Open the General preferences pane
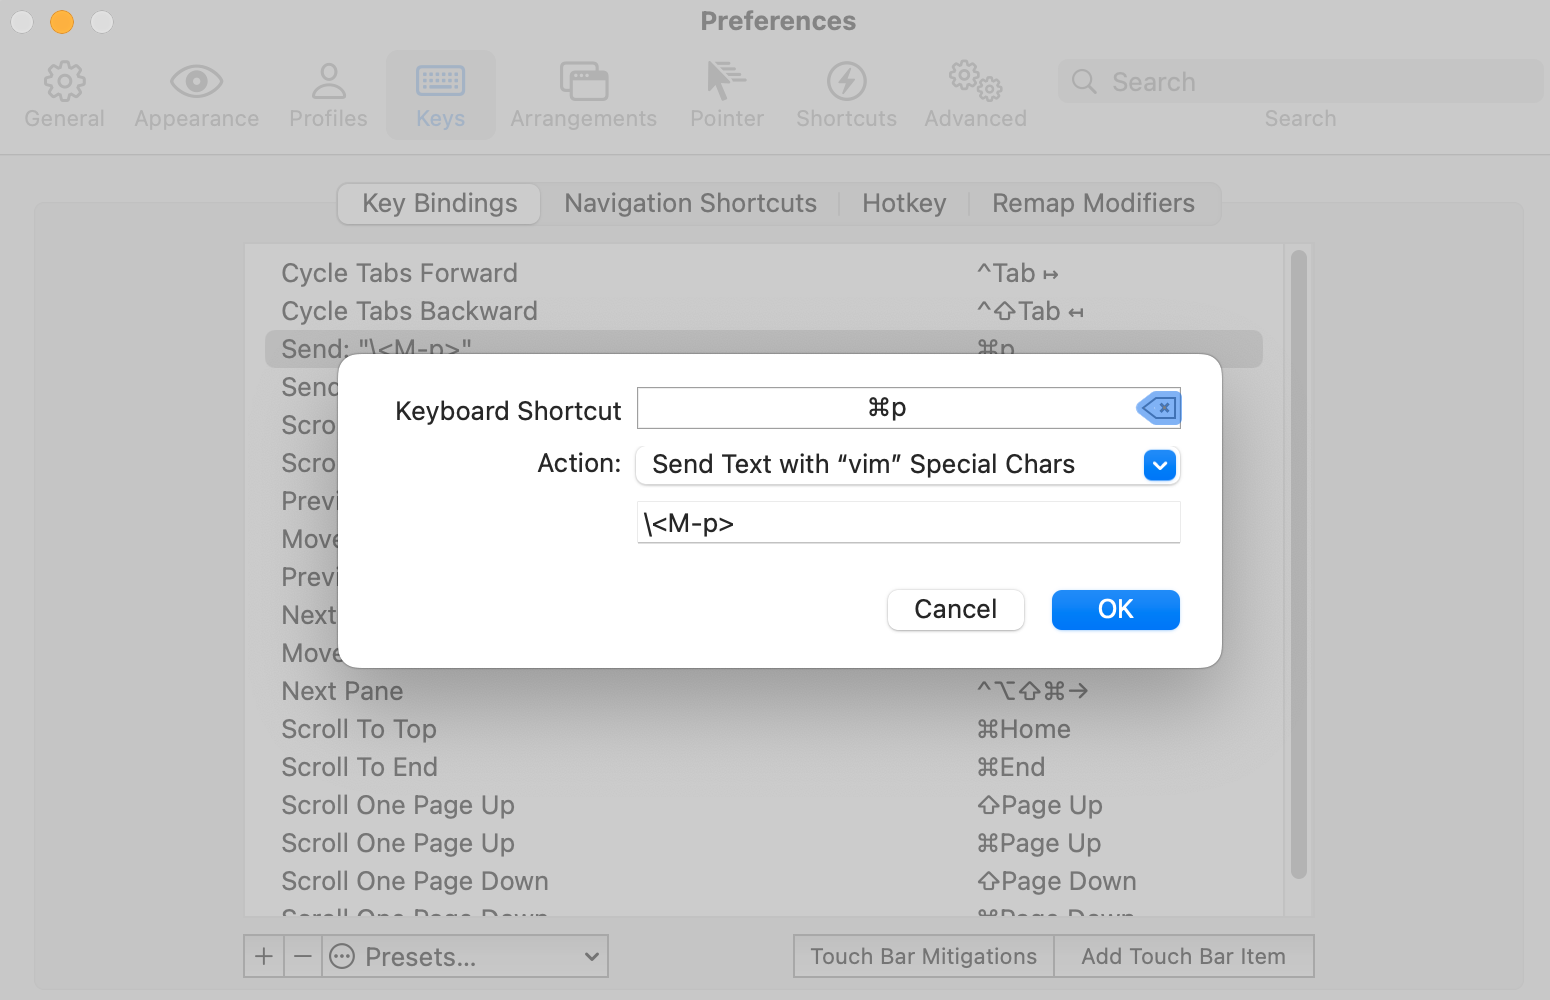The image size is (1550, 1000). point(64,95)
